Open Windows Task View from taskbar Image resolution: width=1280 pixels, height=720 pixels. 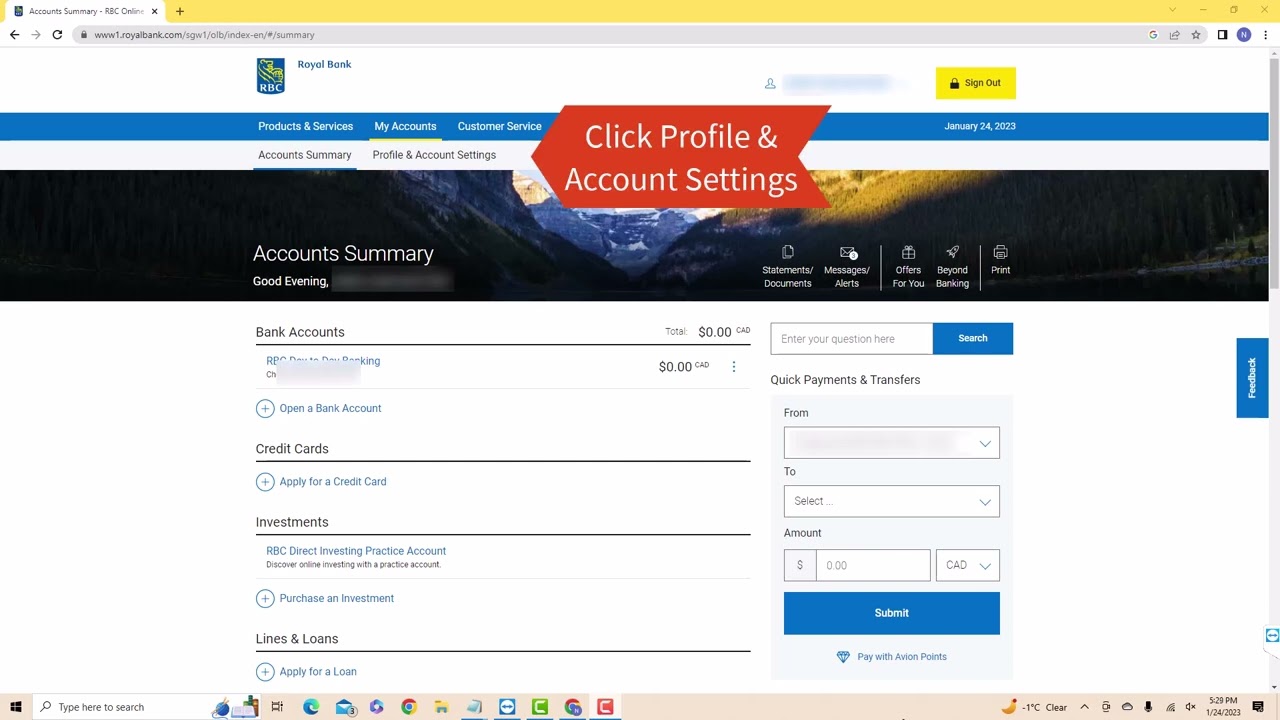coord(277,707)
